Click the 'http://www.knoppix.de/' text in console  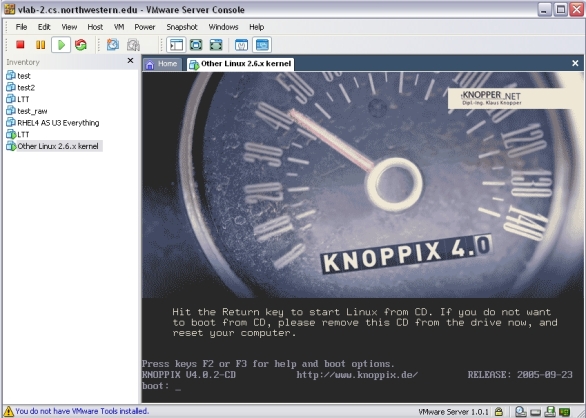[357, 375]
